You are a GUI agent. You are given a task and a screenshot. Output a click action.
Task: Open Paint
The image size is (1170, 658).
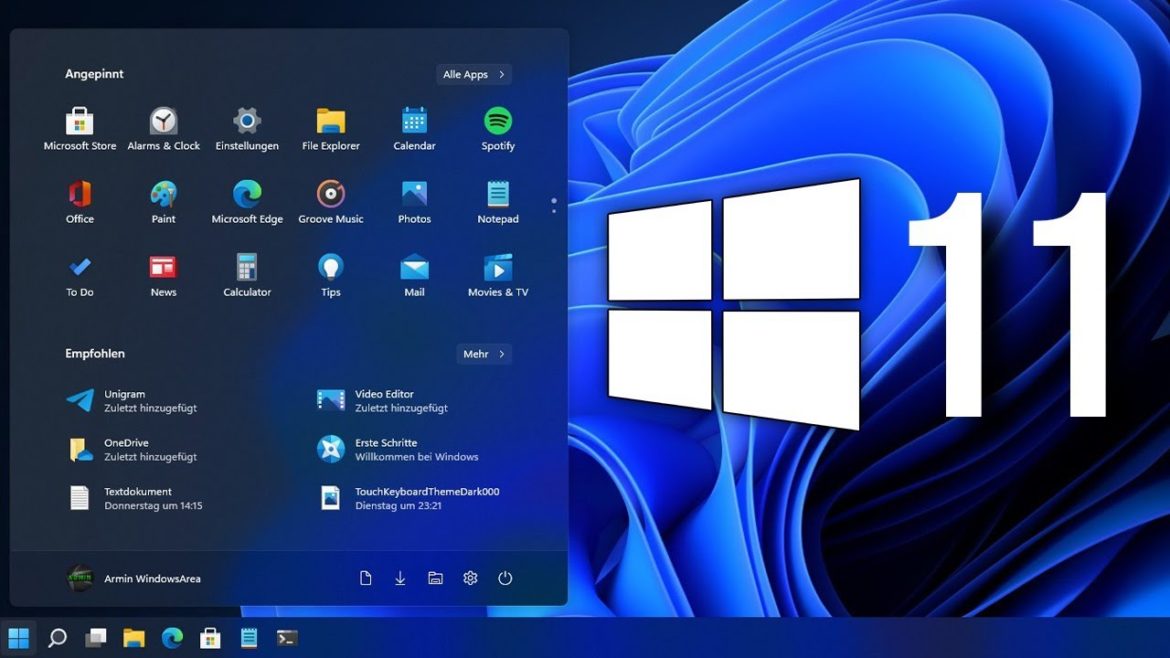pyautogui.click(x=163, y=200)
